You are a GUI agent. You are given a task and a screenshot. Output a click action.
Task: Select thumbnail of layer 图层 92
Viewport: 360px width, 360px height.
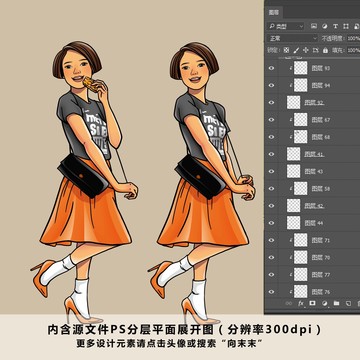[294, 102]
